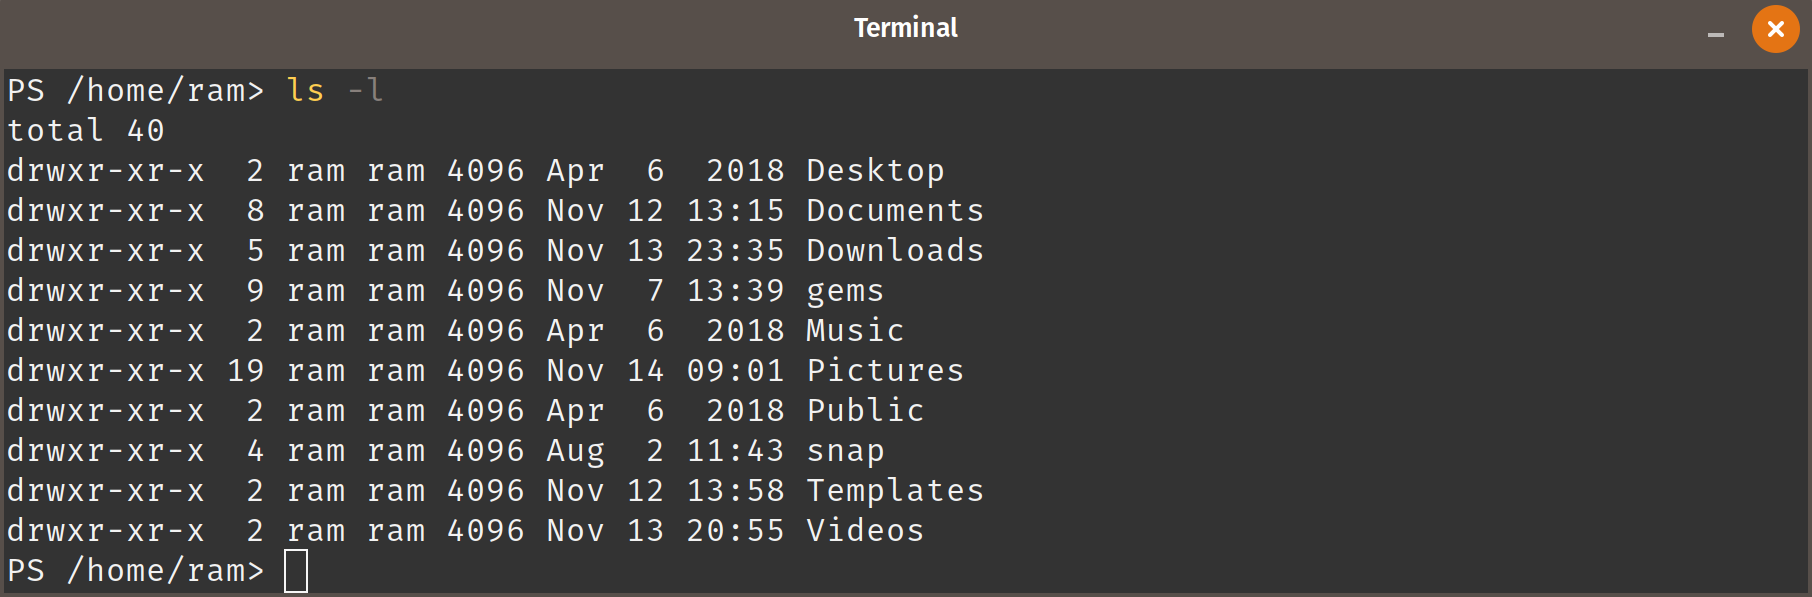
Task: Click the 'total 40' output line
Action: pos(85,131)
